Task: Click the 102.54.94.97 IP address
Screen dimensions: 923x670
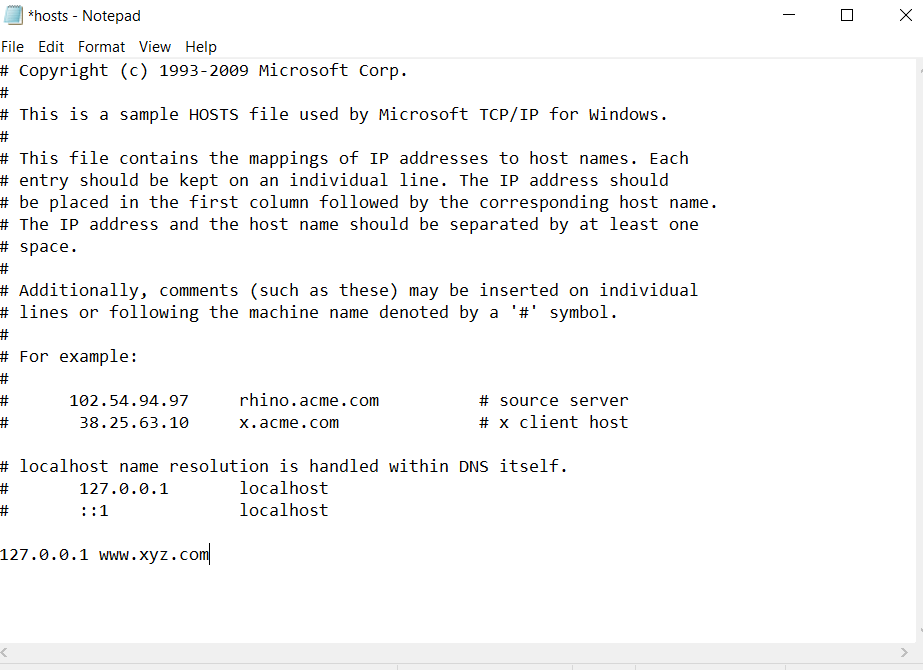Action: (129, 400)
